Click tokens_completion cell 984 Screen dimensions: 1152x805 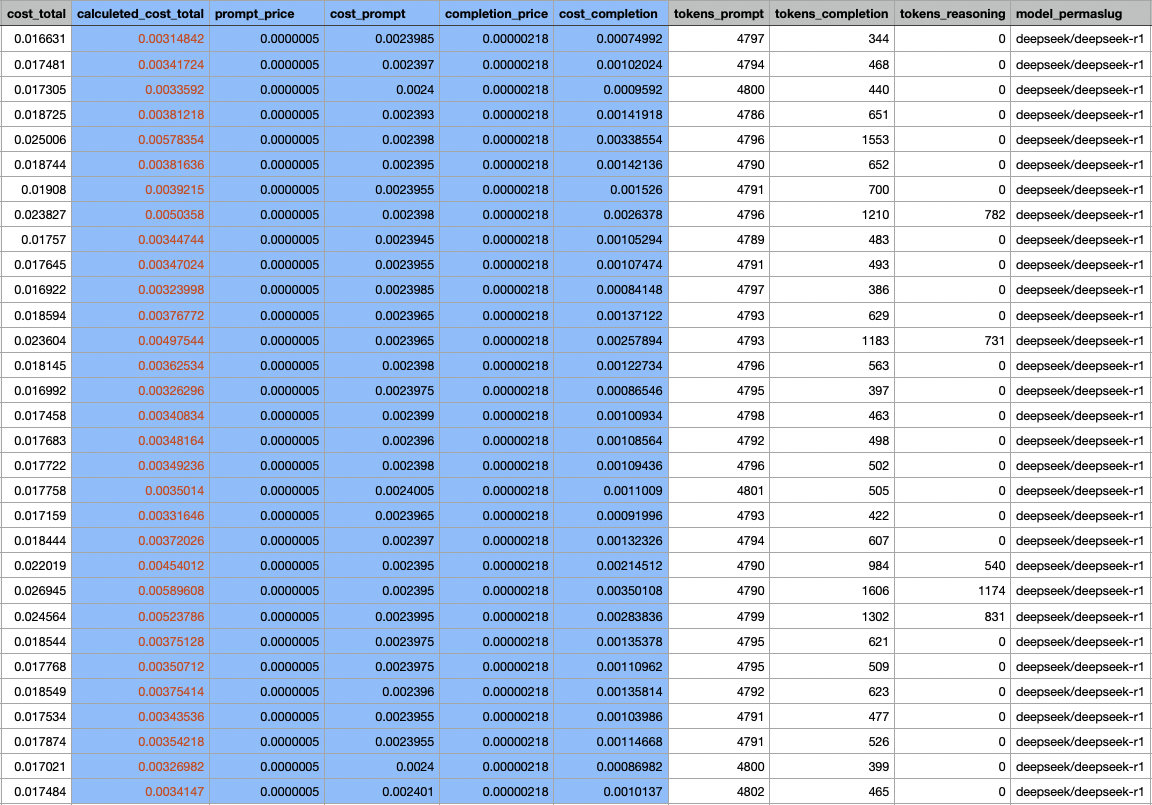tap(832, 566)
